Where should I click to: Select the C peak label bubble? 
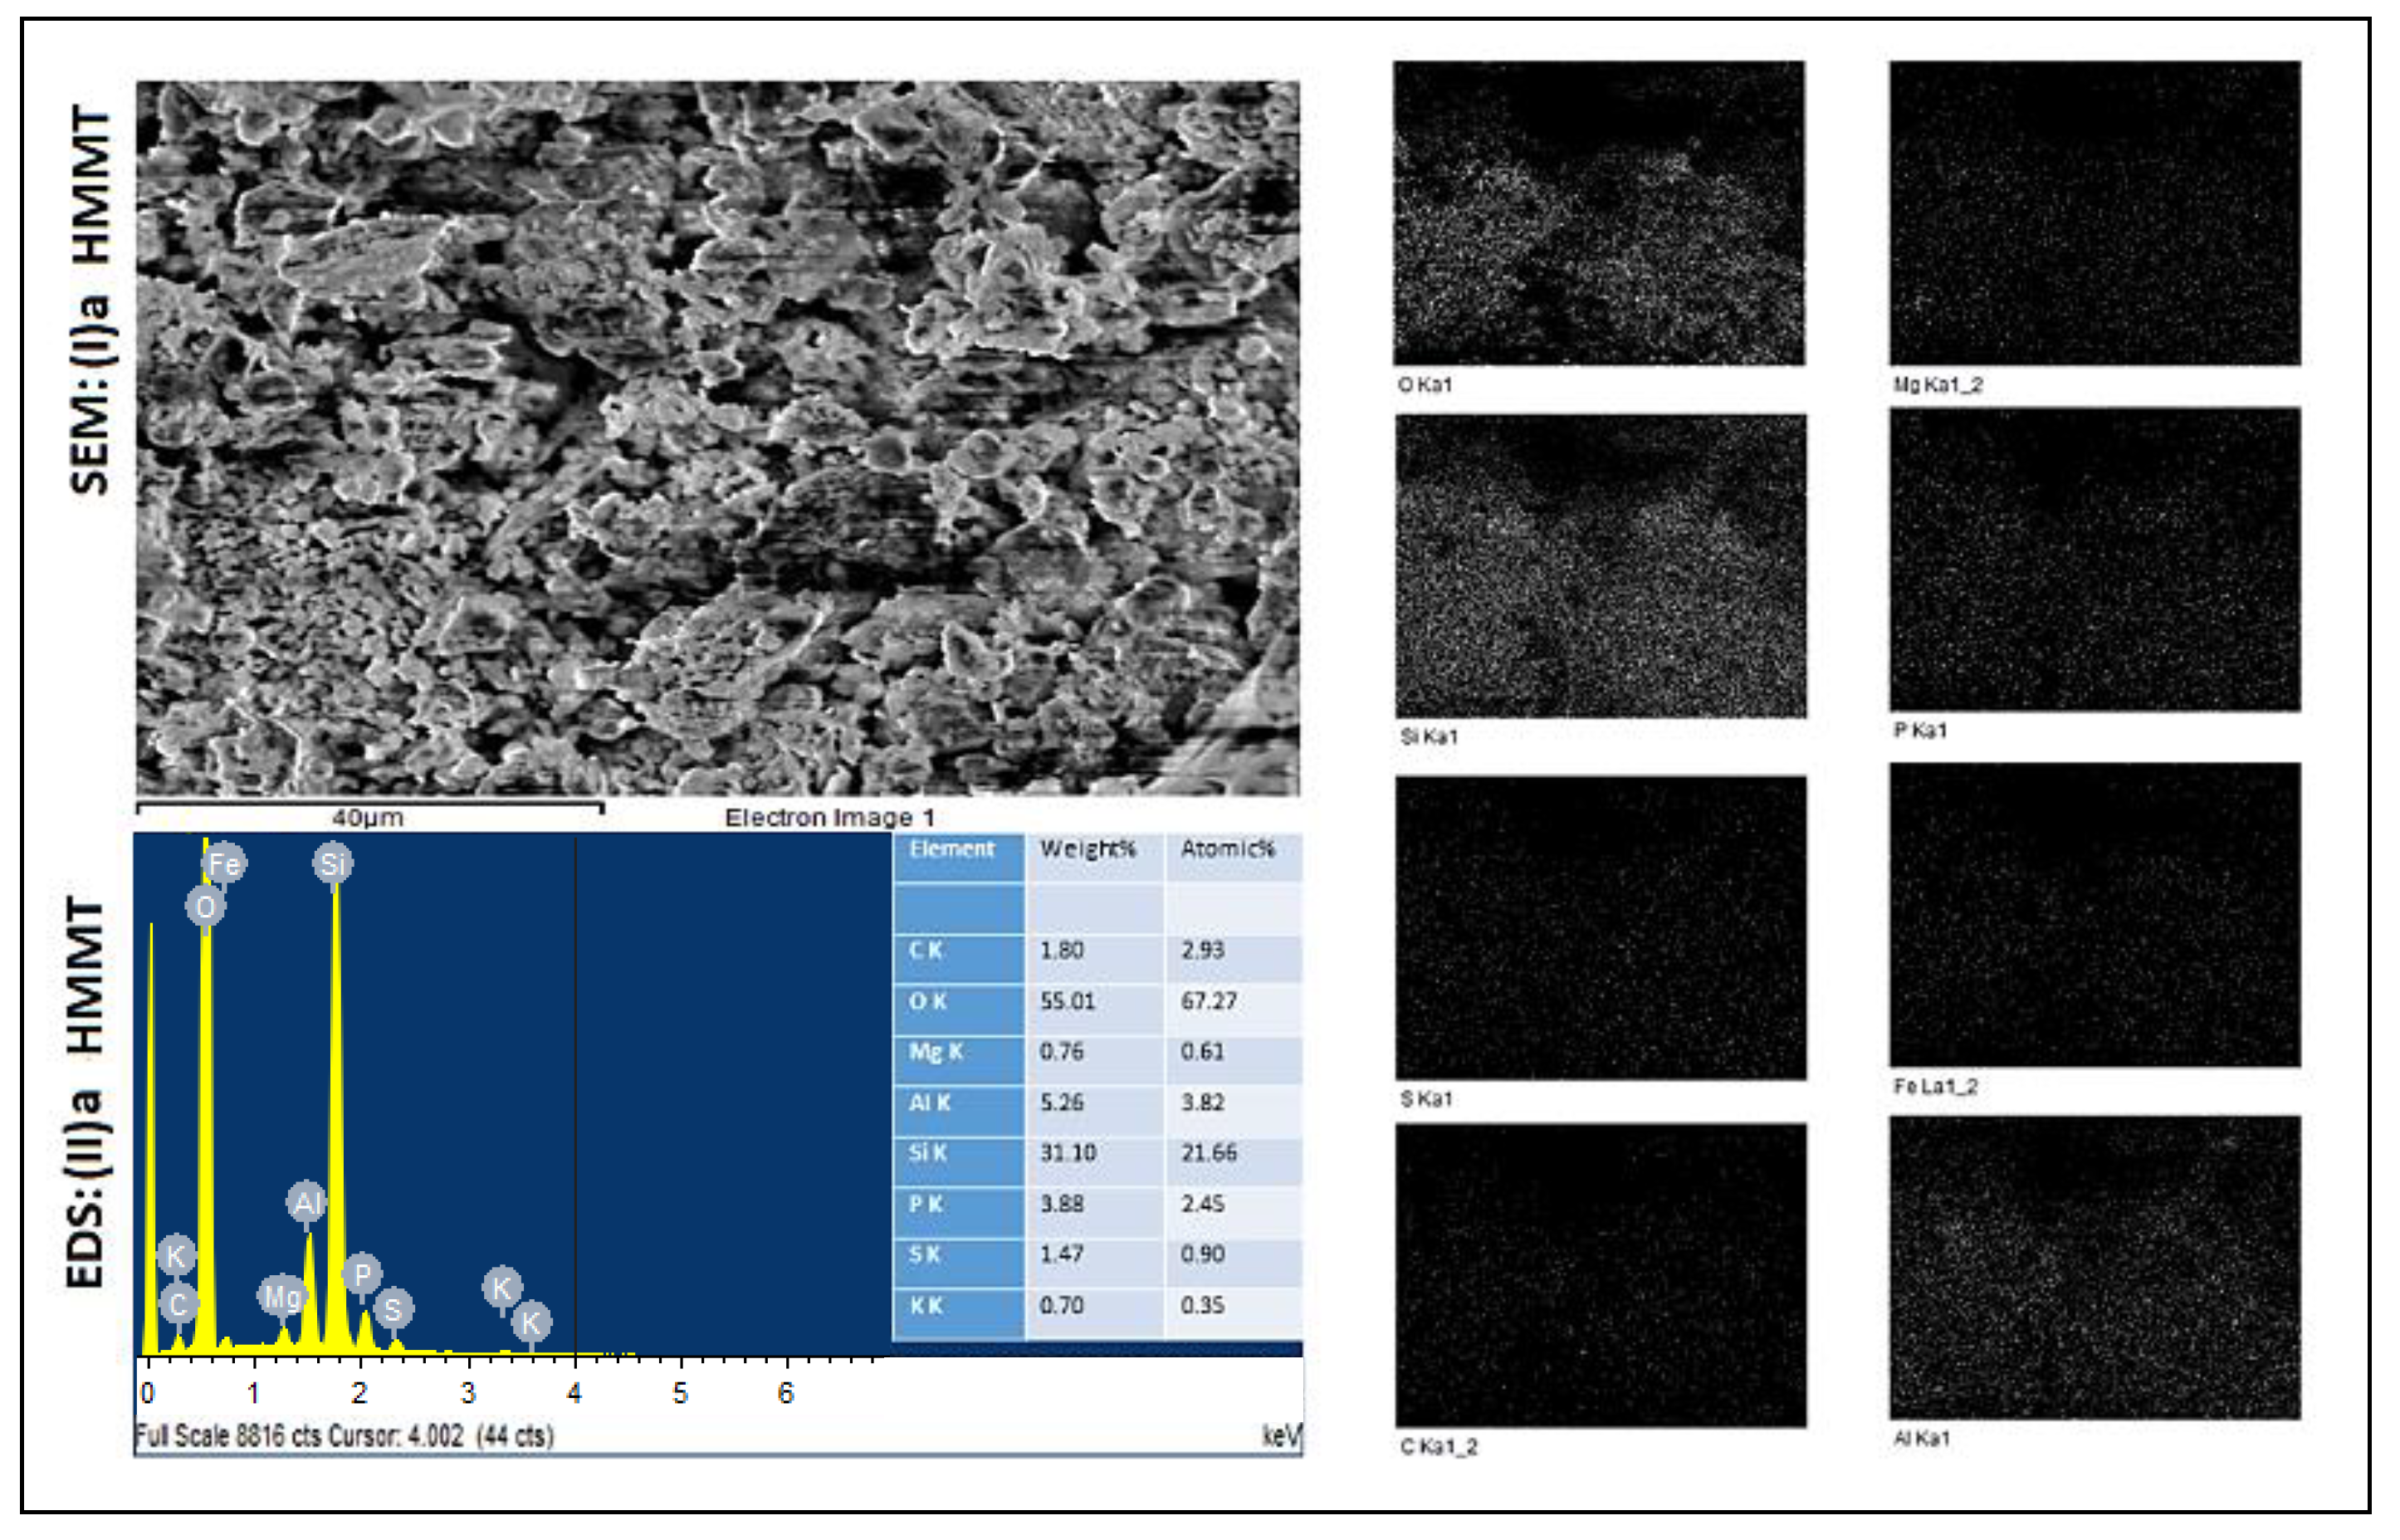click(178, 1304)
